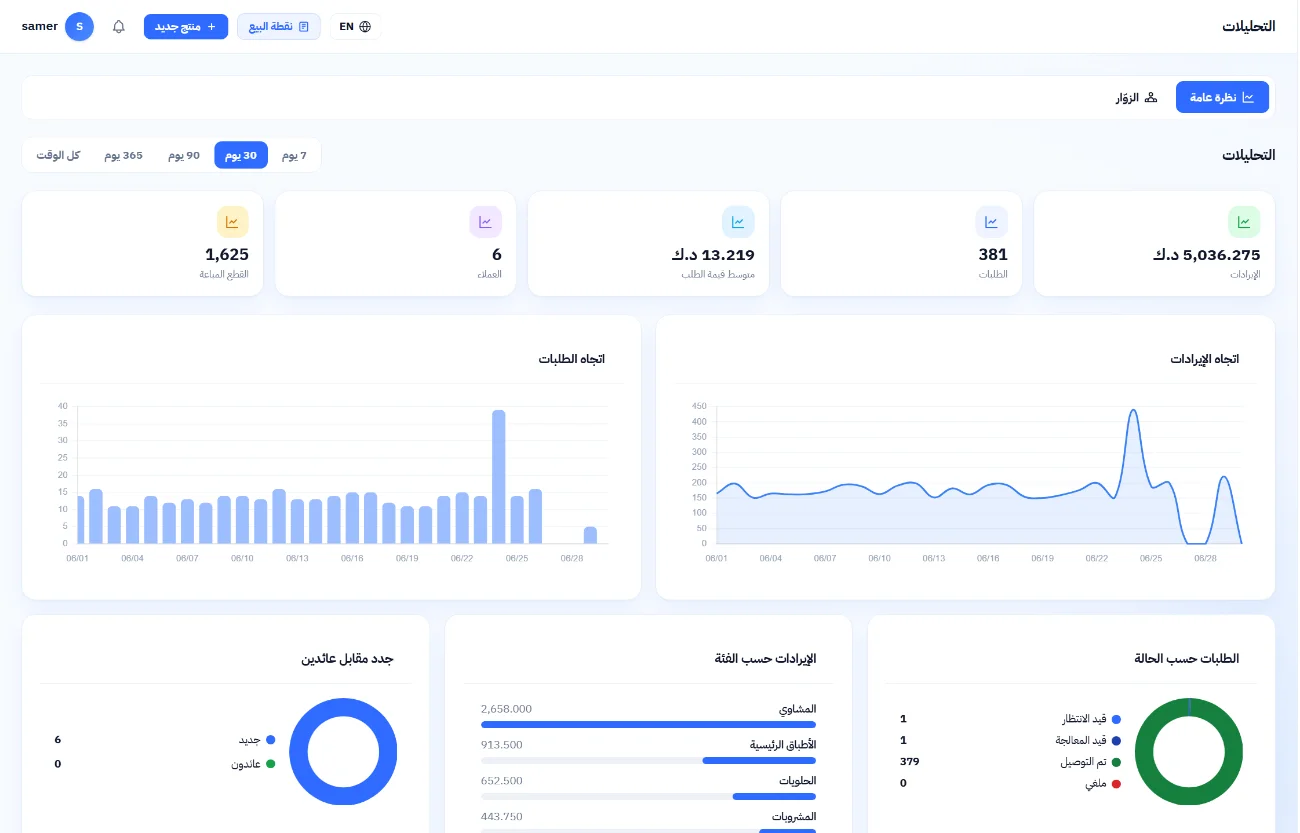Click the orders by status donut chart

click(1189, 751)
